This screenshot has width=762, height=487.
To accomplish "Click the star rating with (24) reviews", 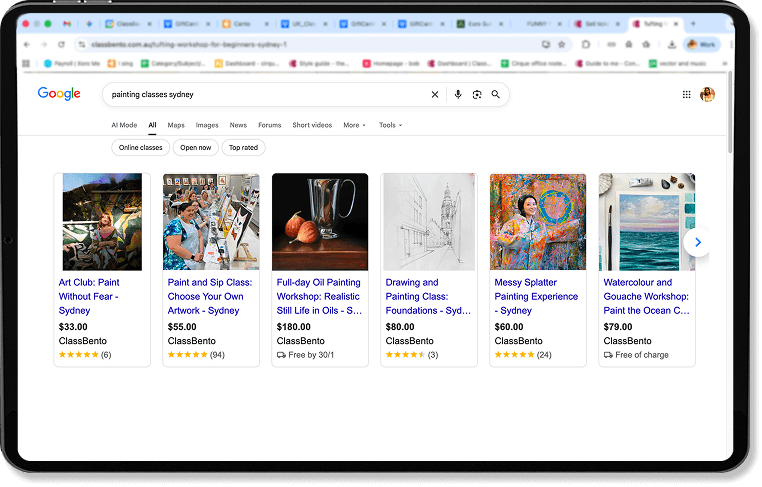I will (523, 355).
